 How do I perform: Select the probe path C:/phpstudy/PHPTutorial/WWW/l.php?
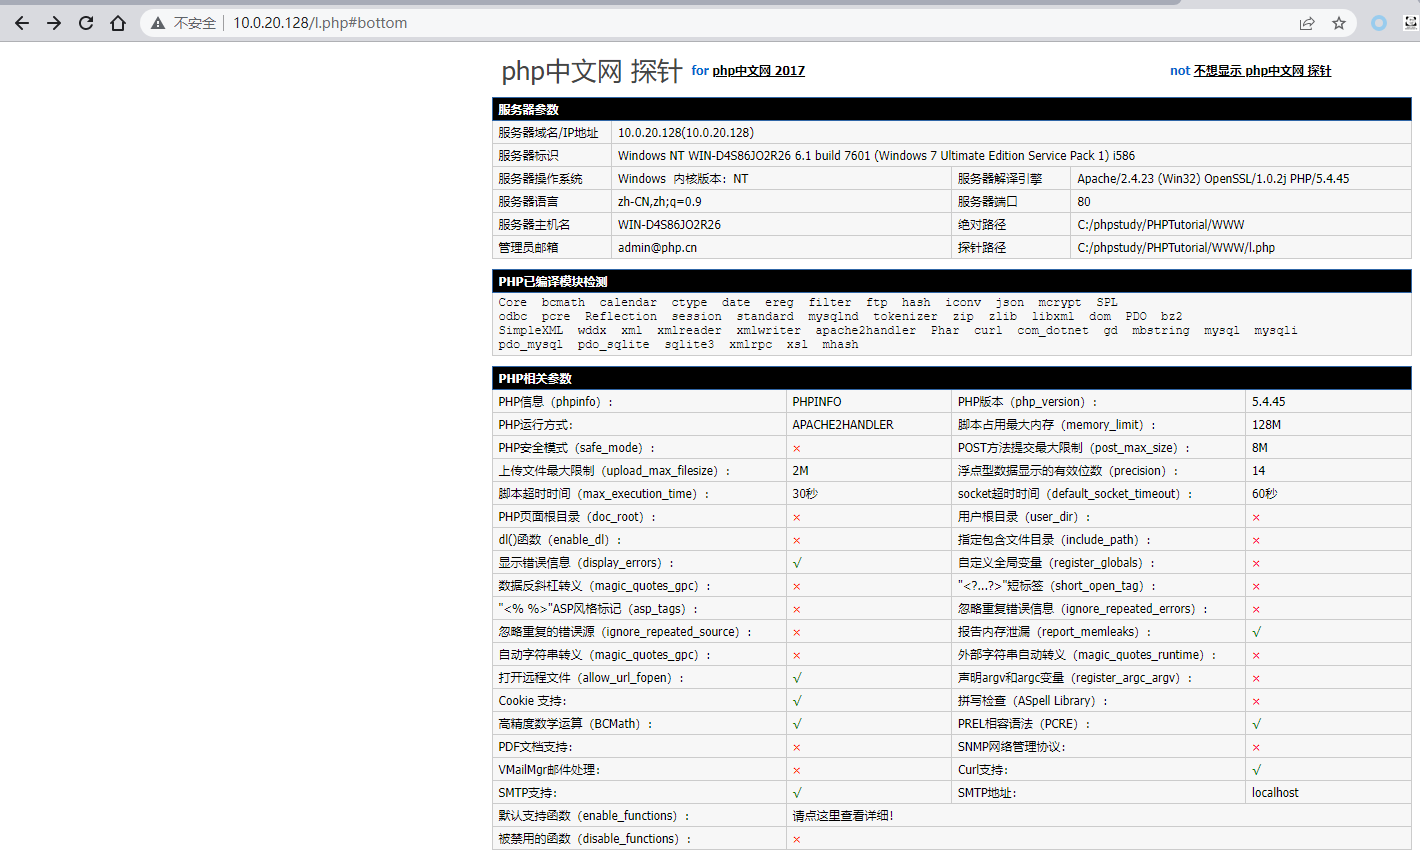(x=1176, y=248)
